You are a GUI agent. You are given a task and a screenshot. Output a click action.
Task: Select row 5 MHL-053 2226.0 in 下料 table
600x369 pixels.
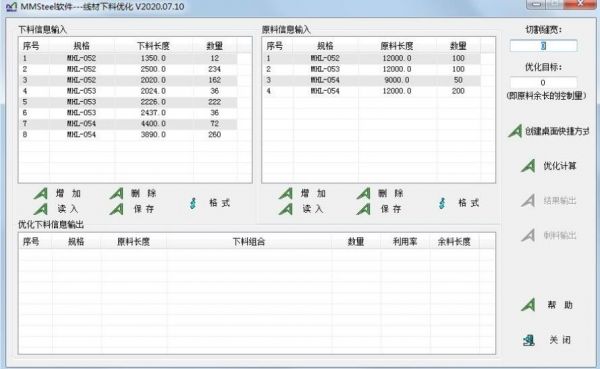tap(128, 102)
